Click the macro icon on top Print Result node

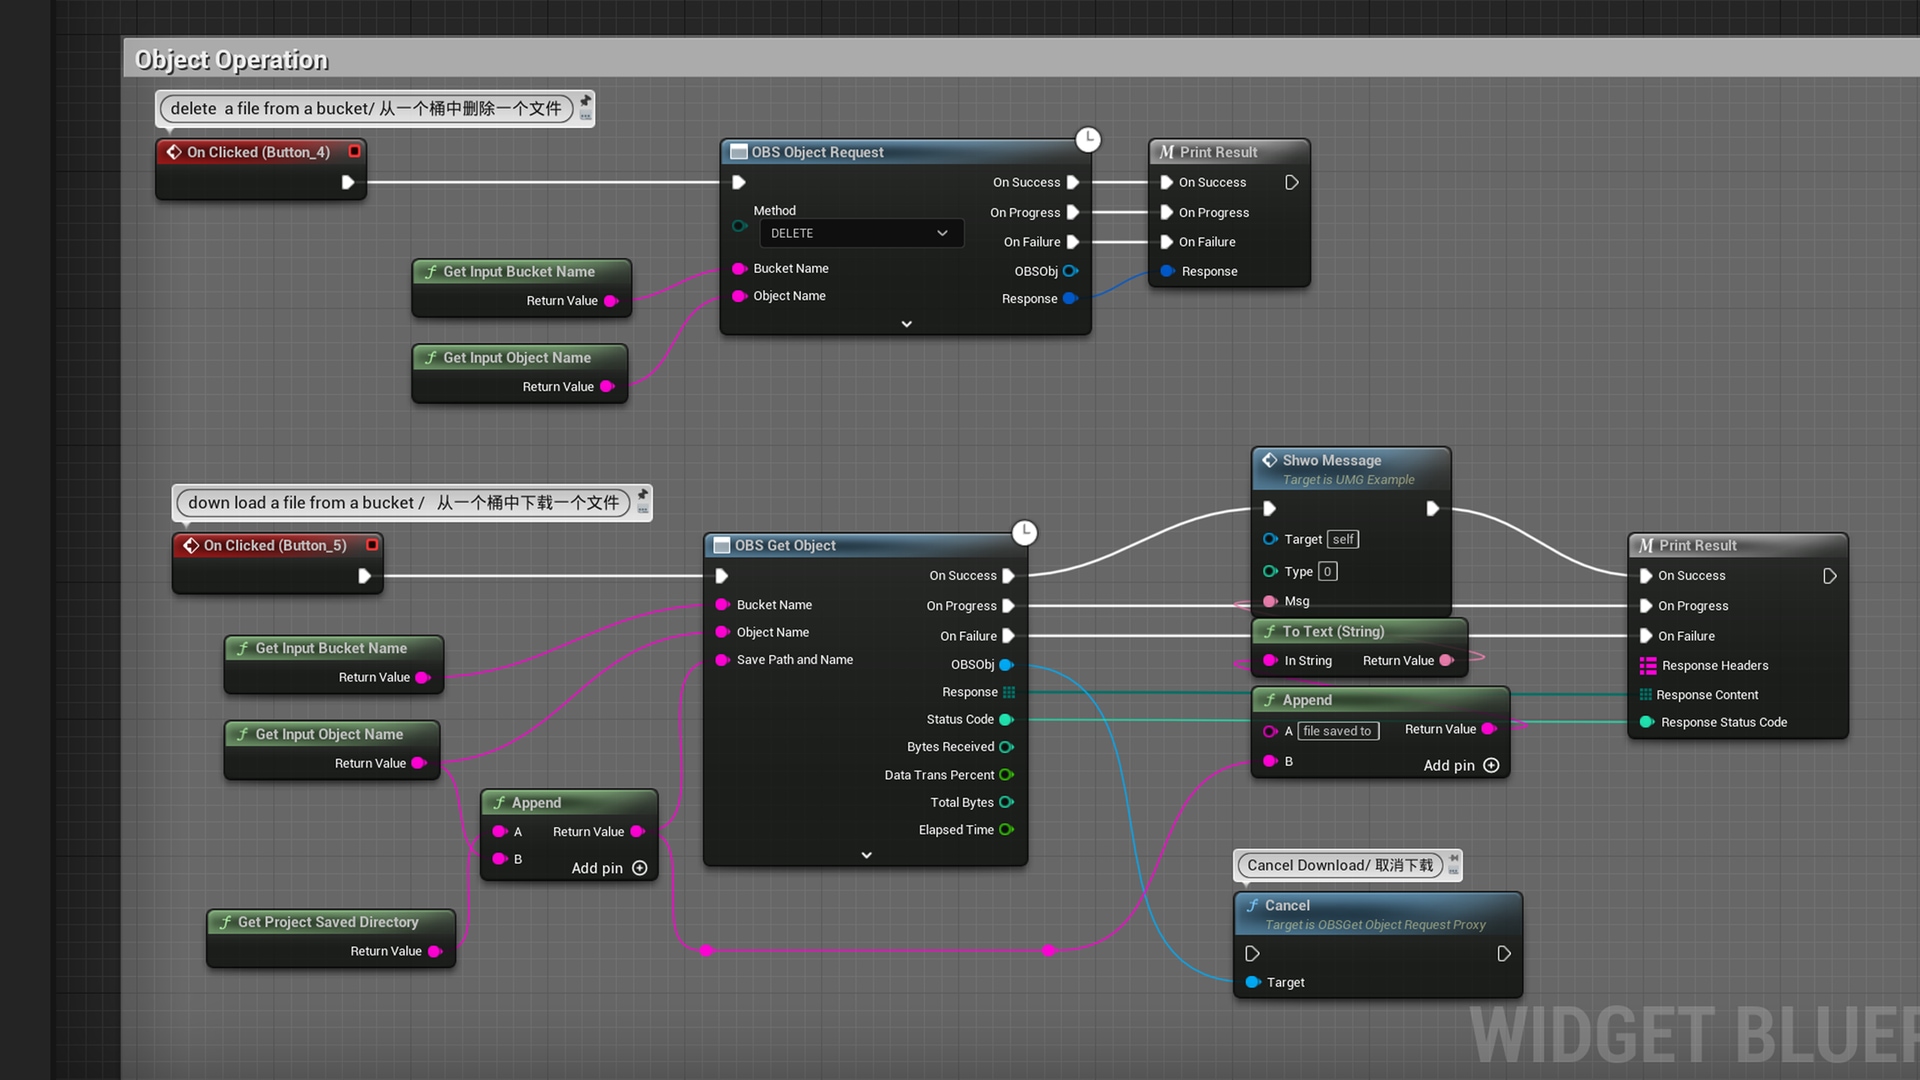click(x=1167, y=152)
